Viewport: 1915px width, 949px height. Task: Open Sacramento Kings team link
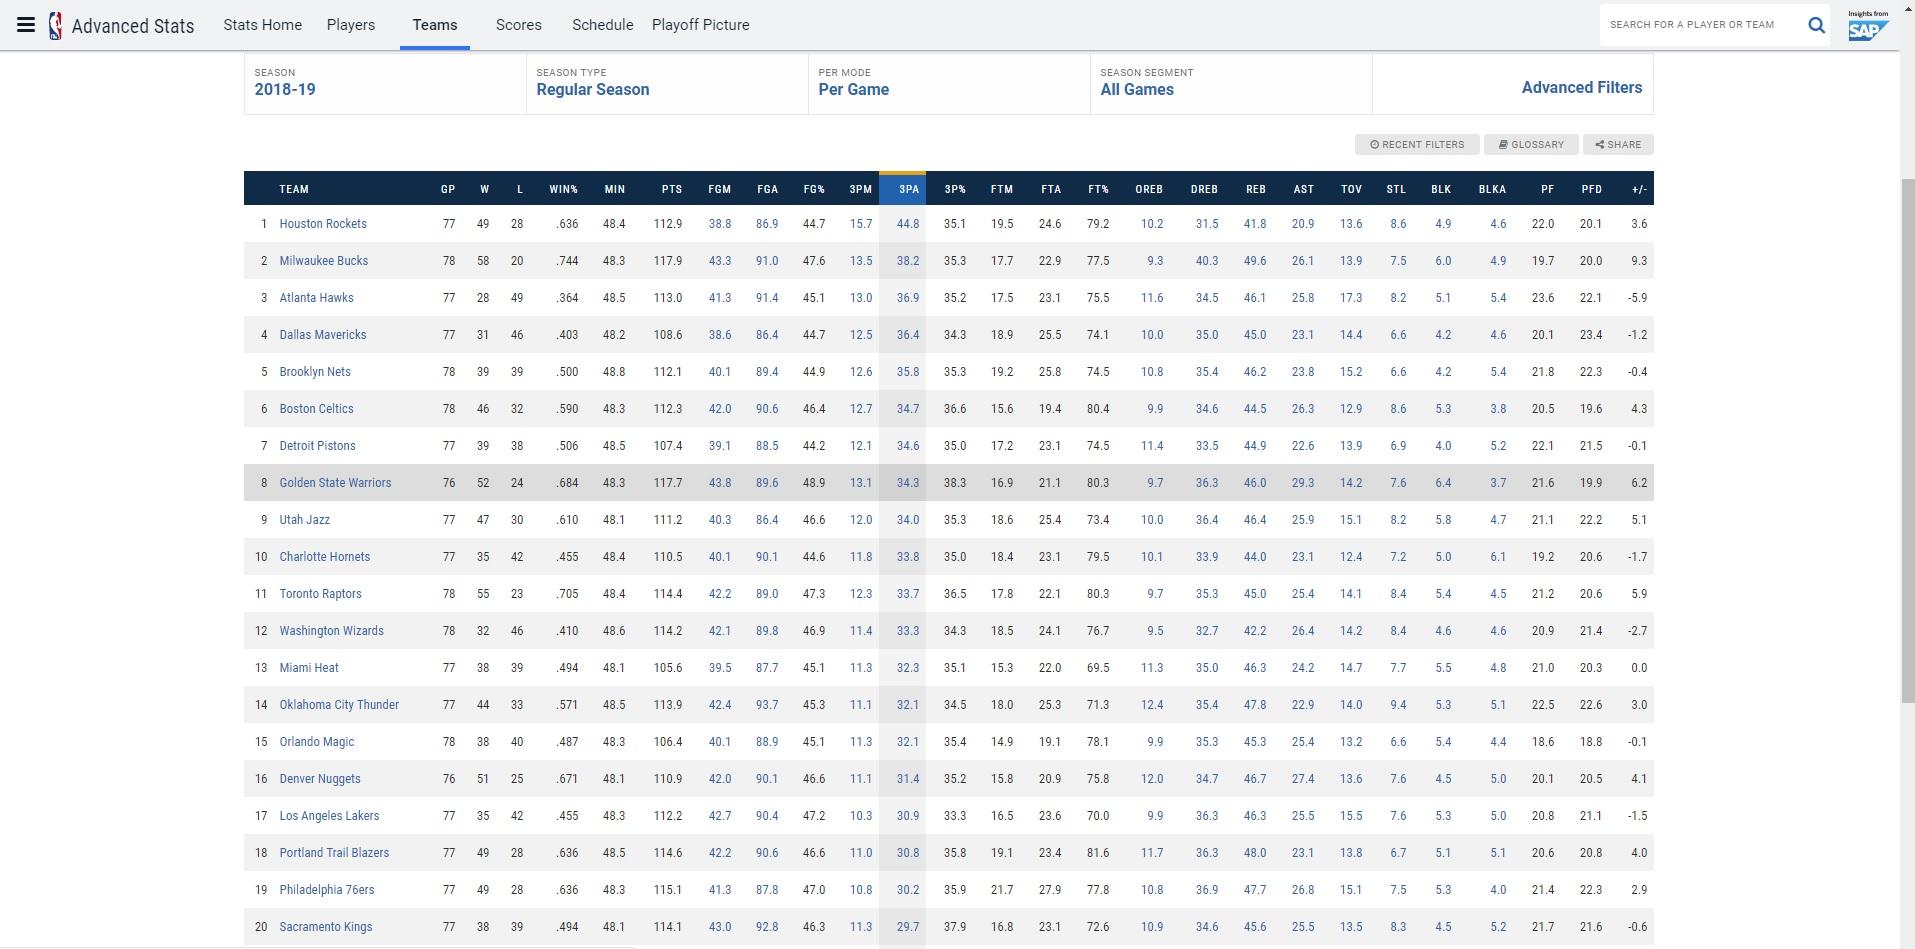[326, 927]
